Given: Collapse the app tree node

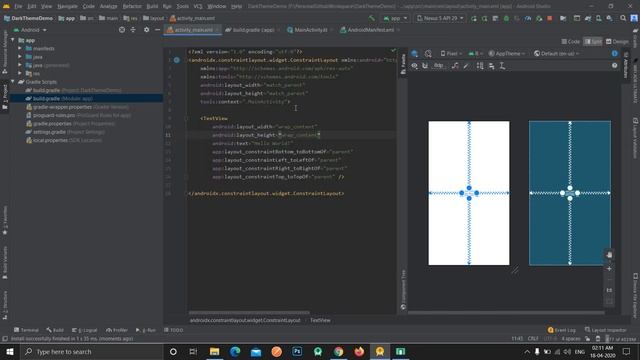Looking at the screenshot, I should [13, 40].
